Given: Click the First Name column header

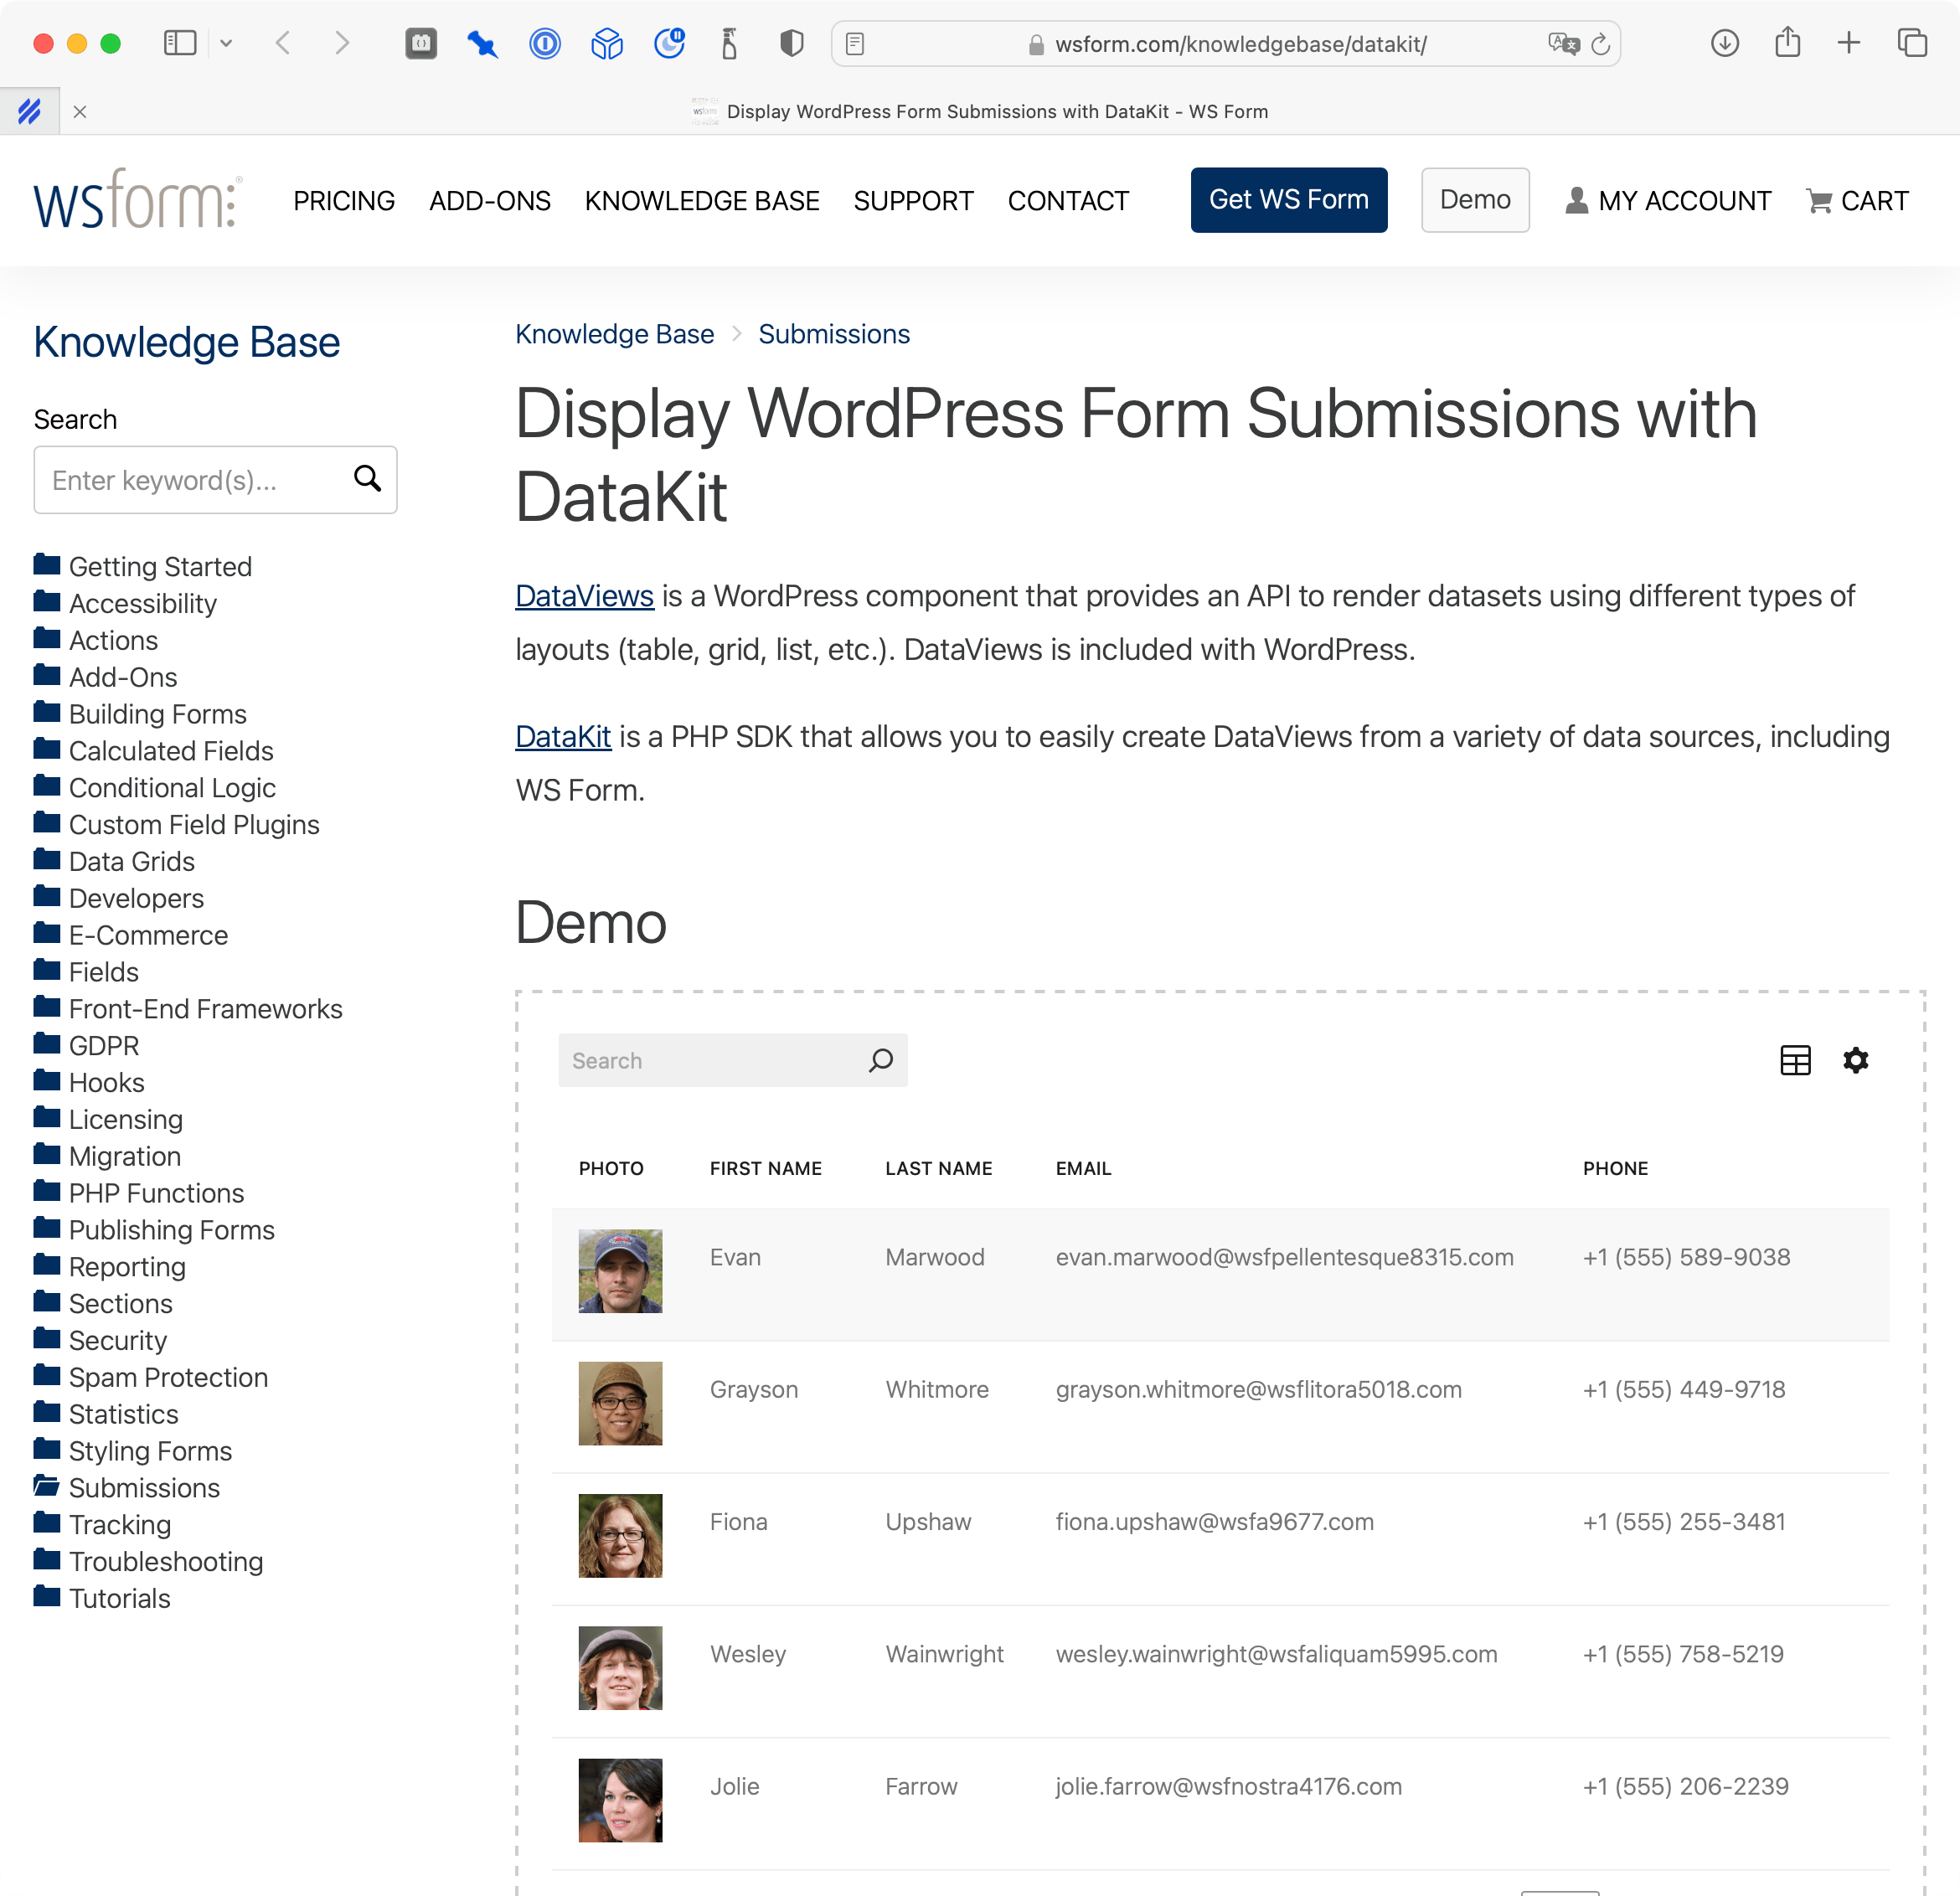Looking at the screenshot, I should [x=766, y=1168].
